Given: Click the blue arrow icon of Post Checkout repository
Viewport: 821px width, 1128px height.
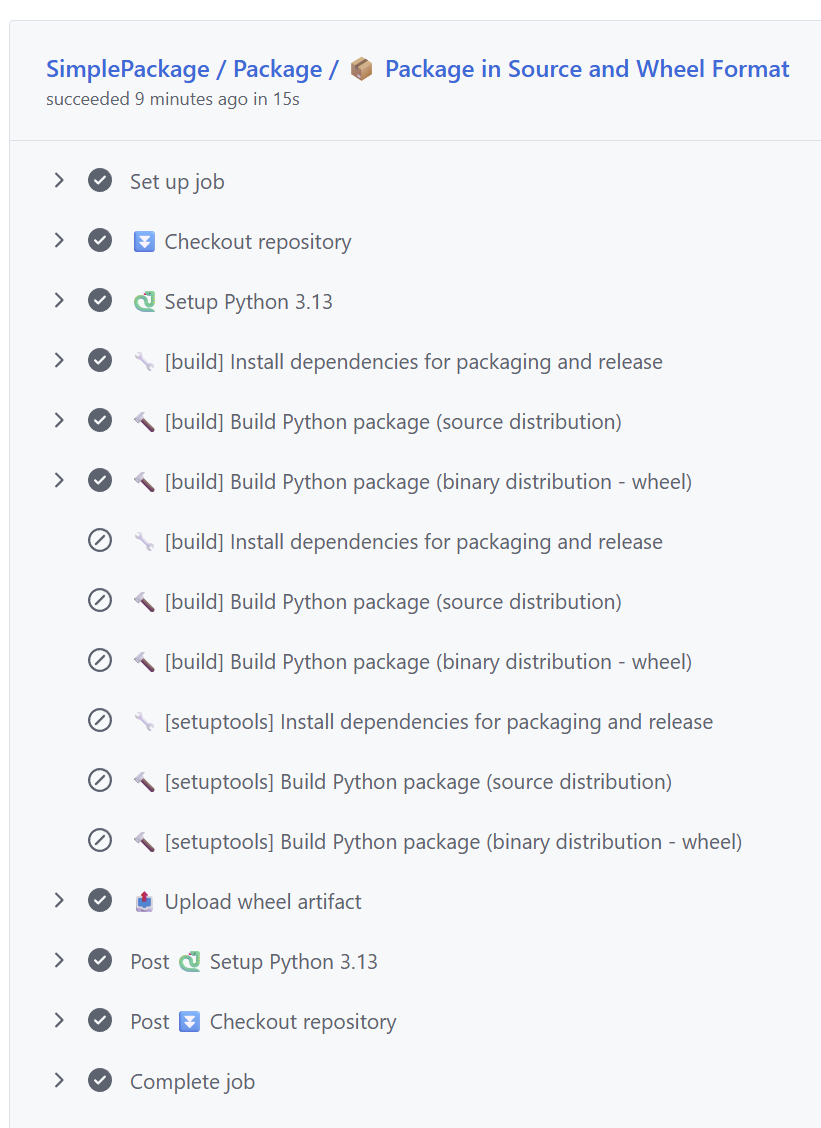Looking at the screenshot, I should coord(189,1021).
